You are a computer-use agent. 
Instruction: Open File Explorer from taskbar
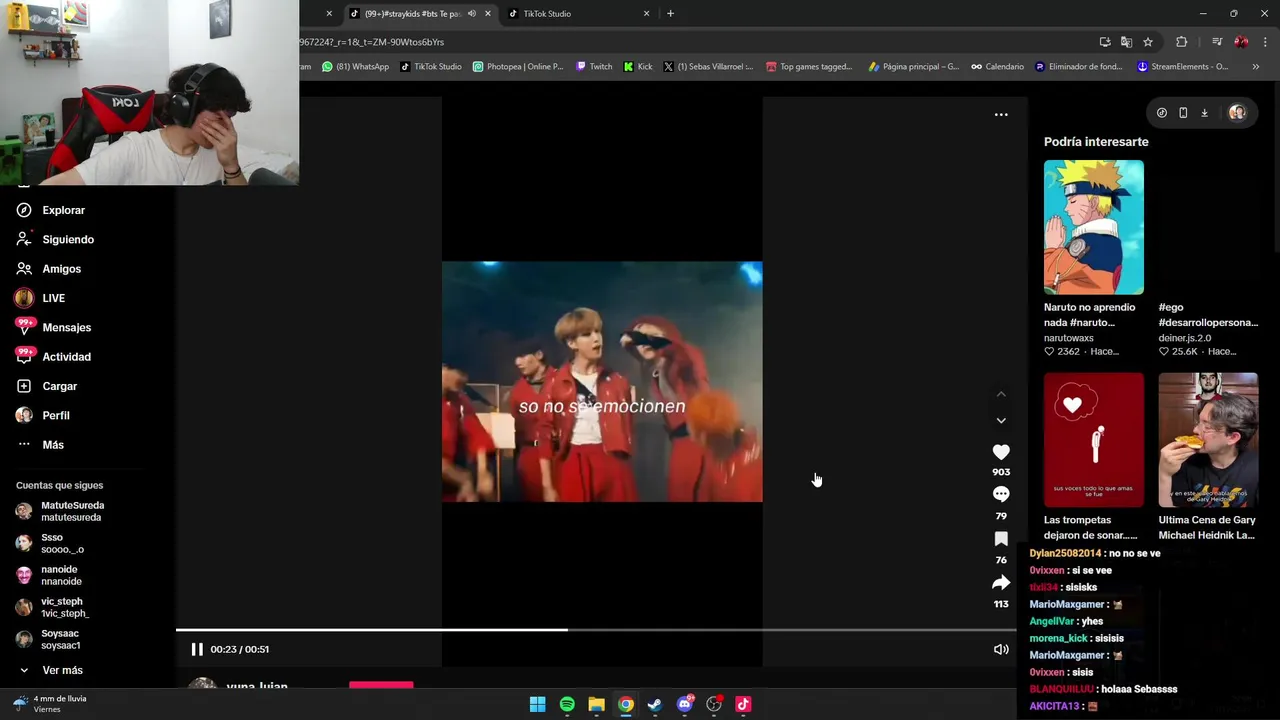tap(596, 704)
